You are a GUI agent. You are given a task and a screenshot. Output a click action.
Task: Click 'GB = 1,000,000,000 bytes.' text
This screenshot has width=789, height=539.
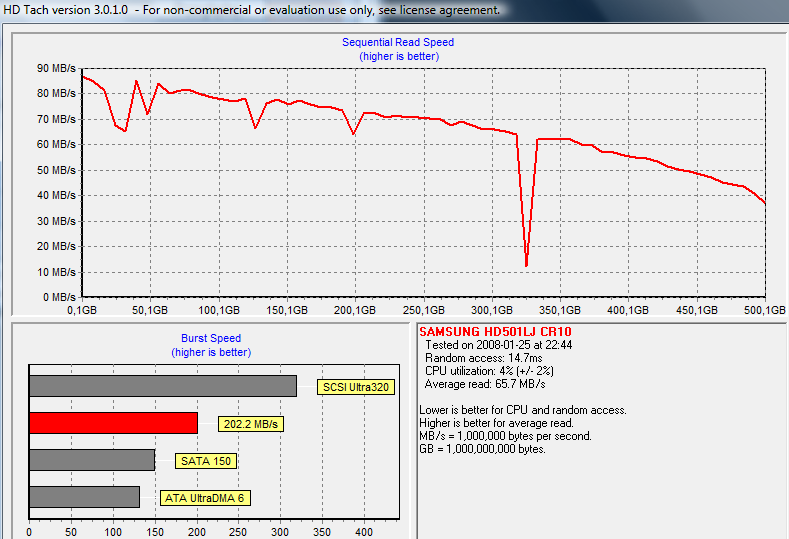482,449
